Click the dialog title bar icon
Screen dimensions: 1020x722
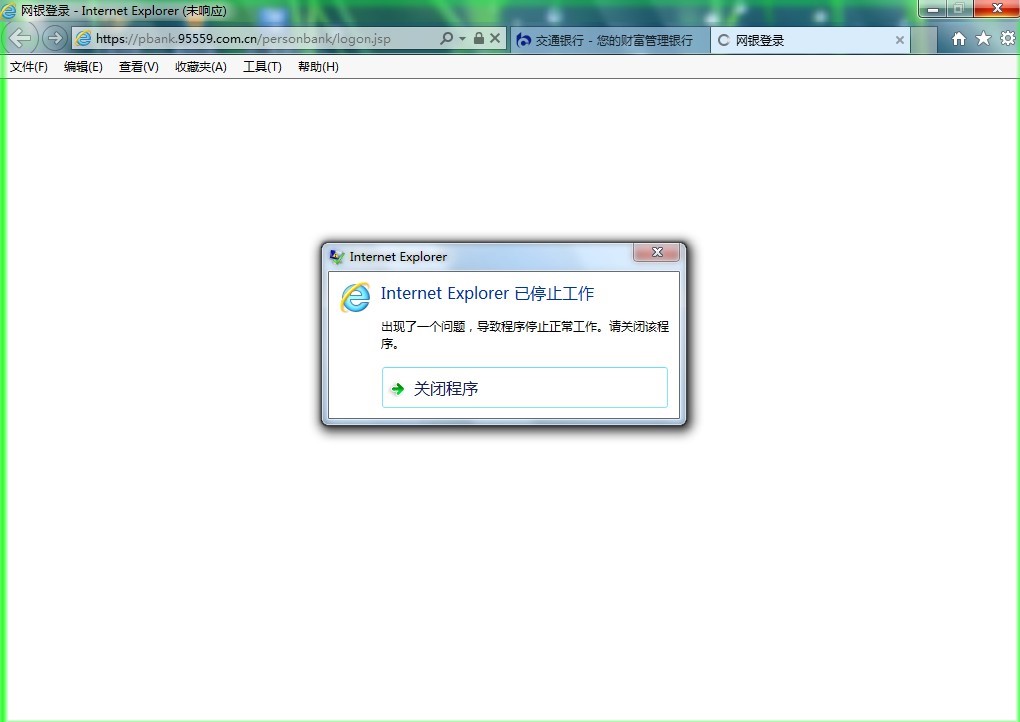coord(336,257)
